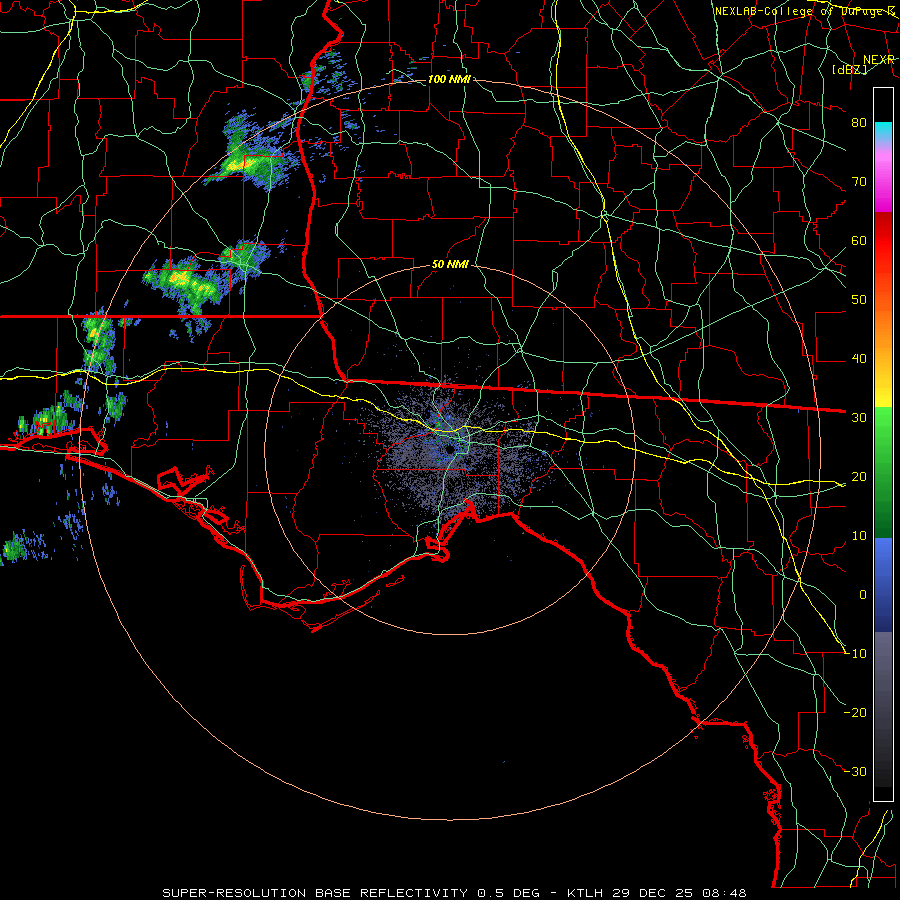Image resolution: width=900 pixels, height=900 pixels.
Task: Click the "100 NMI" range ring label
Action: tap(449, 79)
